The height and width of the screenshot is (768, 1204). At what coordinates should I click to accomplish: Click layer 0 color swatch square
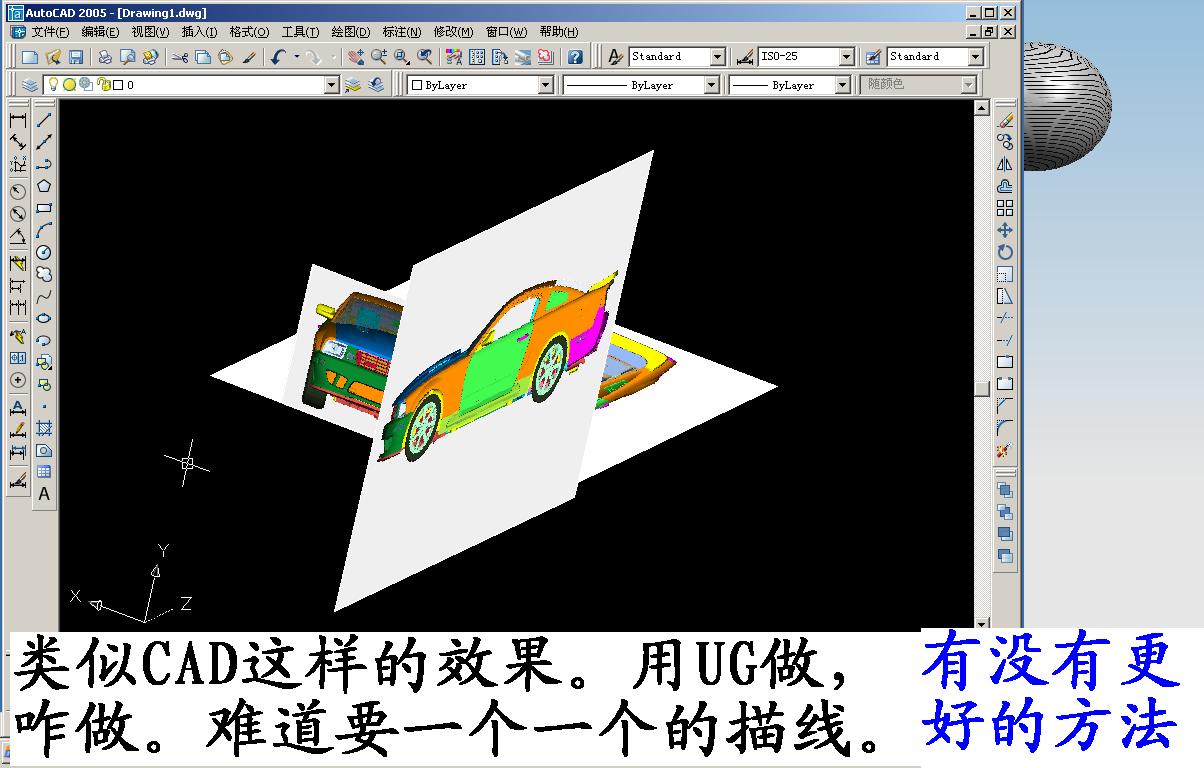tap(118, 85)
